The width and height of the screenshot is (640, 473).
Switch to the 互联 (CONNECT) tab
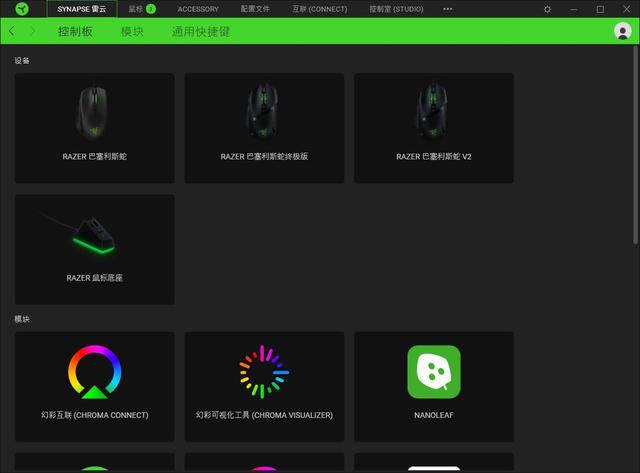(x=320, y=9)
